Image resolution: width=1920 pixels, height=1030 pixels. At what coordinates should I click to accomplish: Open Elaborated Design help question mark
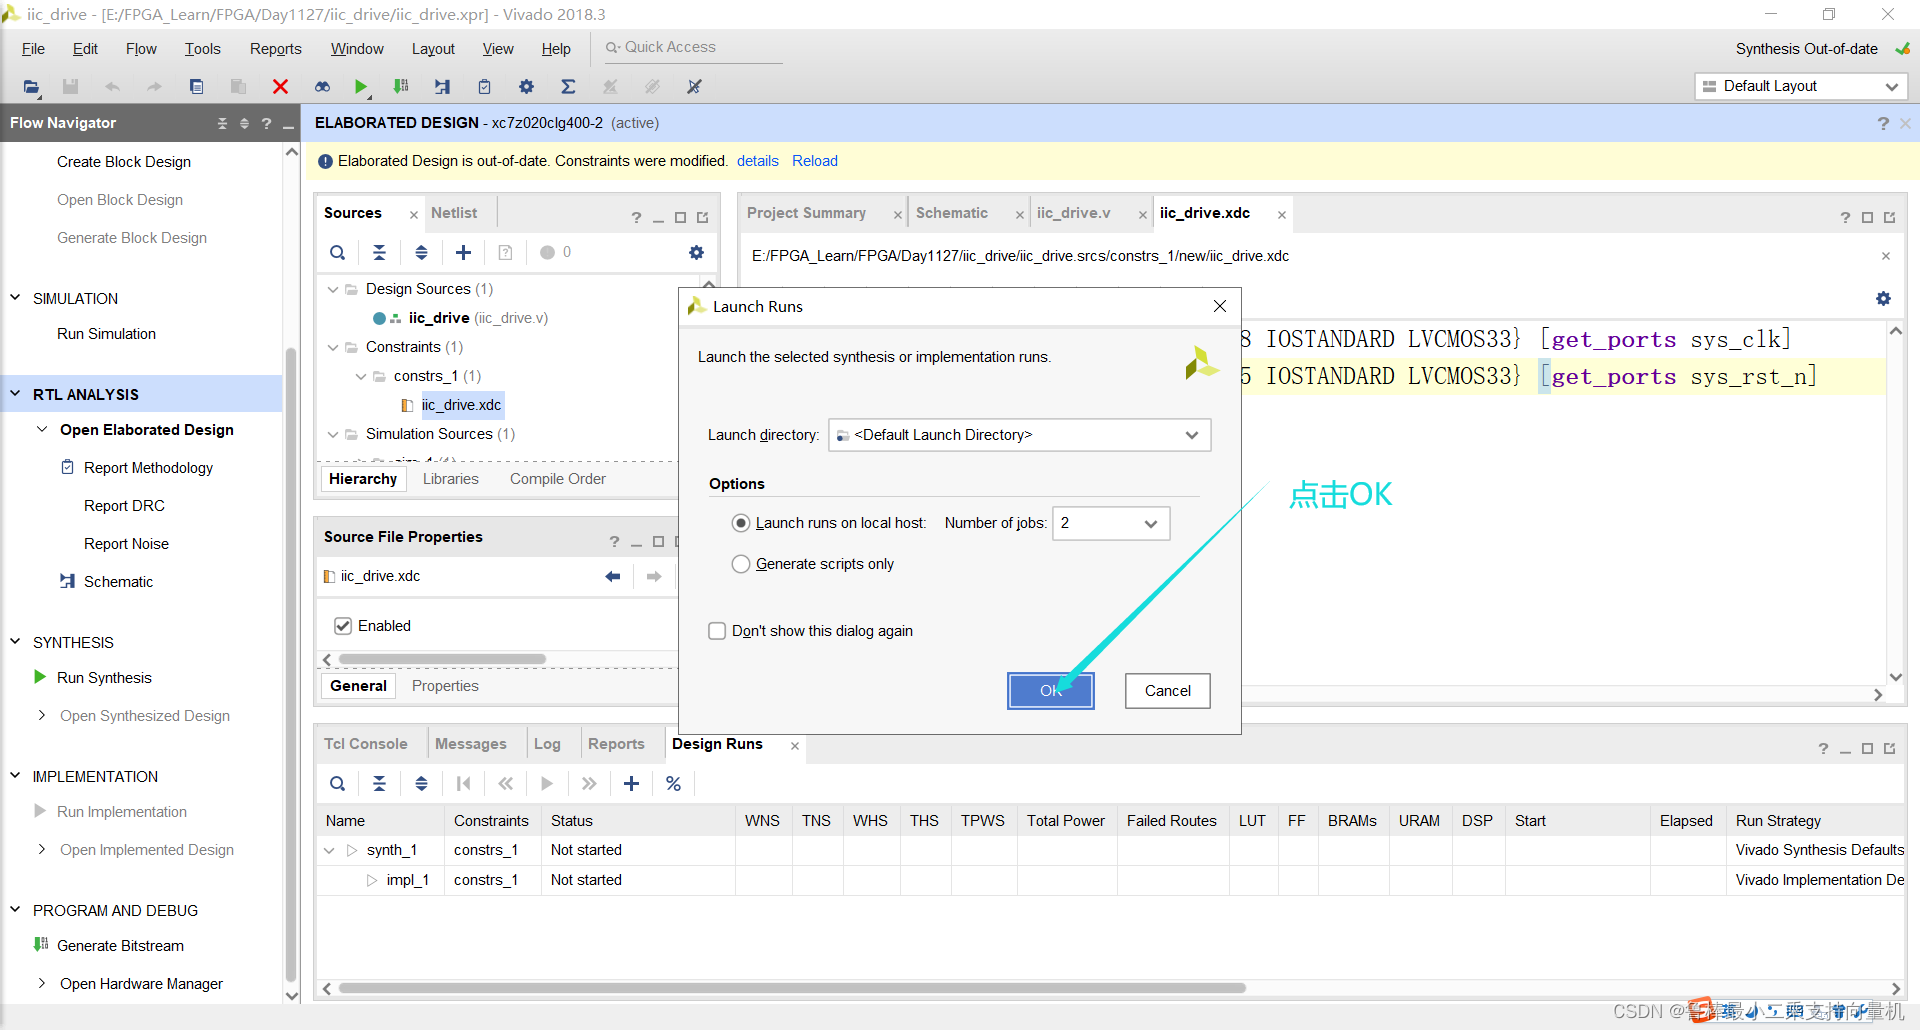[1883, 123]
